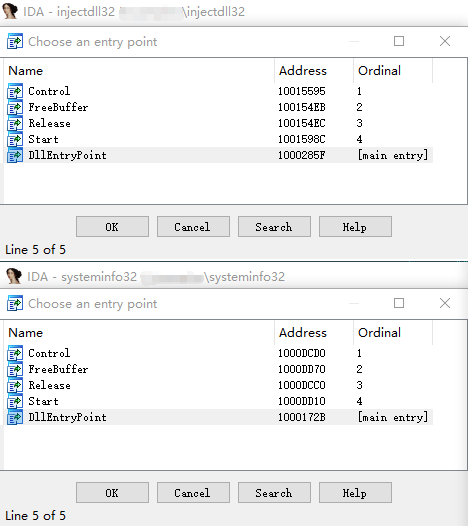
Task: Sort injectdll32 list by Address column header
Action: [314, 71]
